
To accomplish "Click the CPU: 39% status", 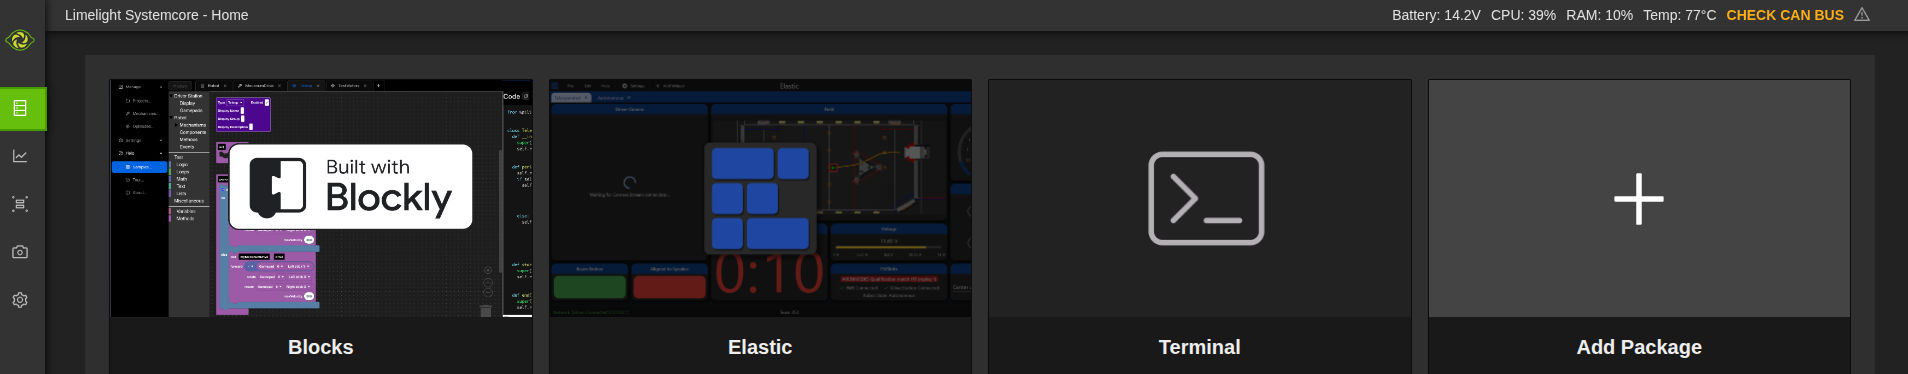I will point(1523,15).
